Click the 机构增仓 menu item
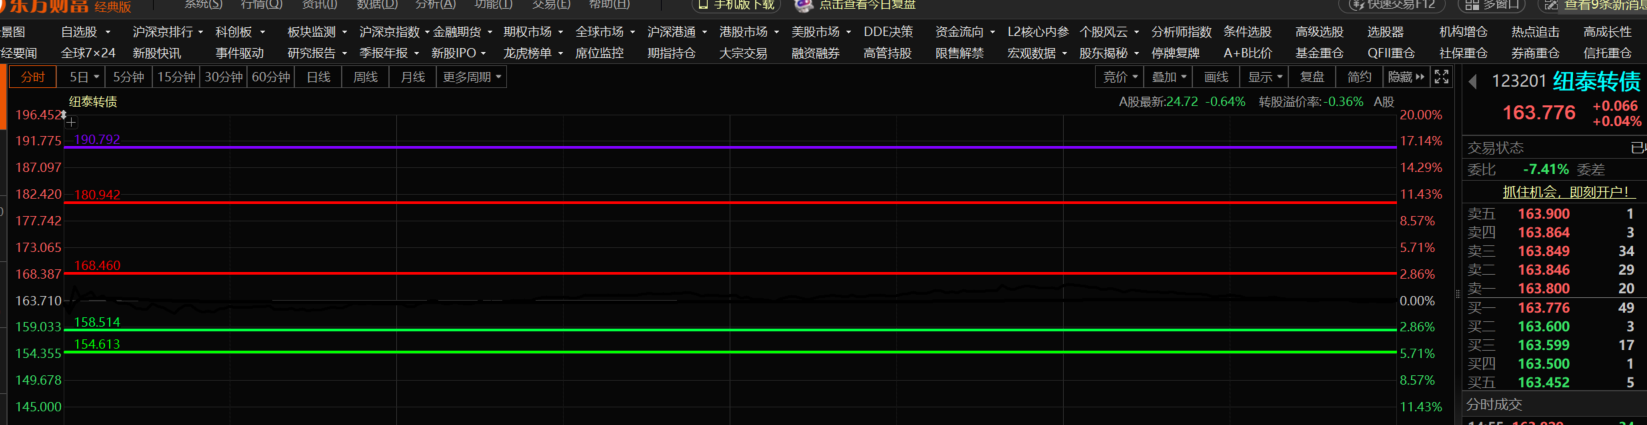1647x425 pixels. coord(1463,32)
